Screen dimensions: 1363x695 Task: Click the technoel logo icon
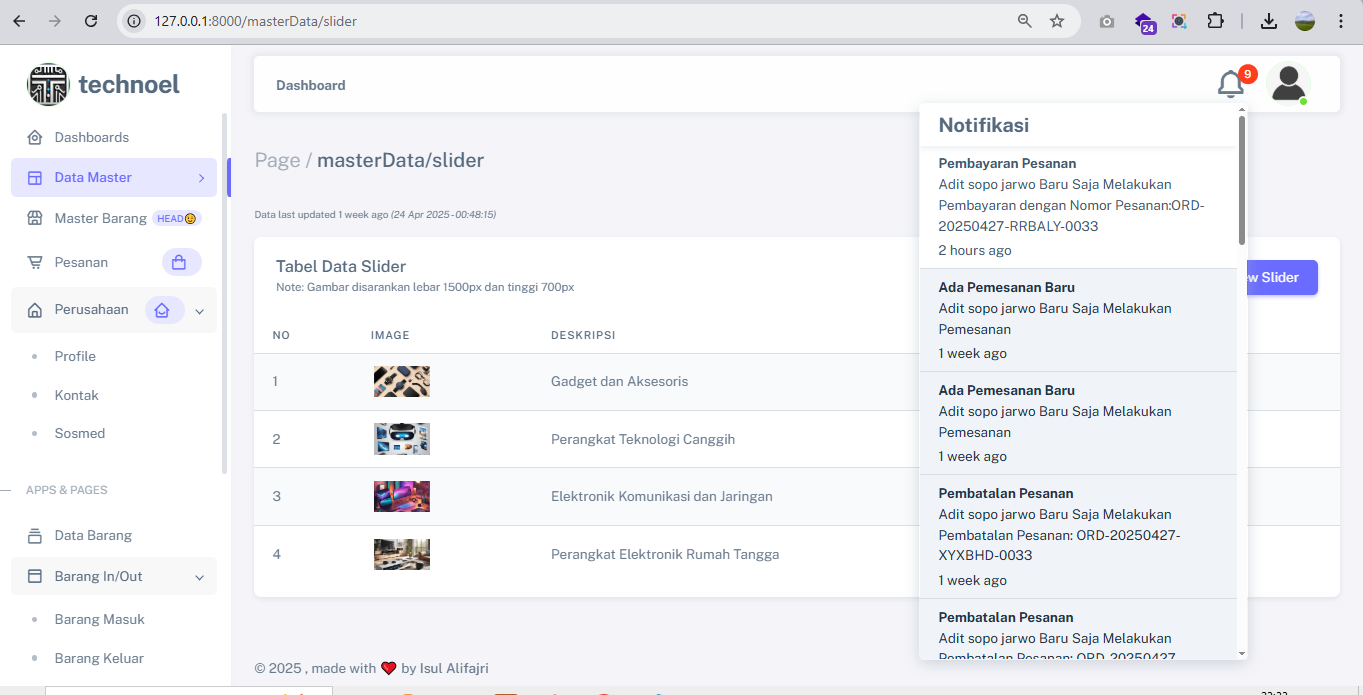pos(48,85)
